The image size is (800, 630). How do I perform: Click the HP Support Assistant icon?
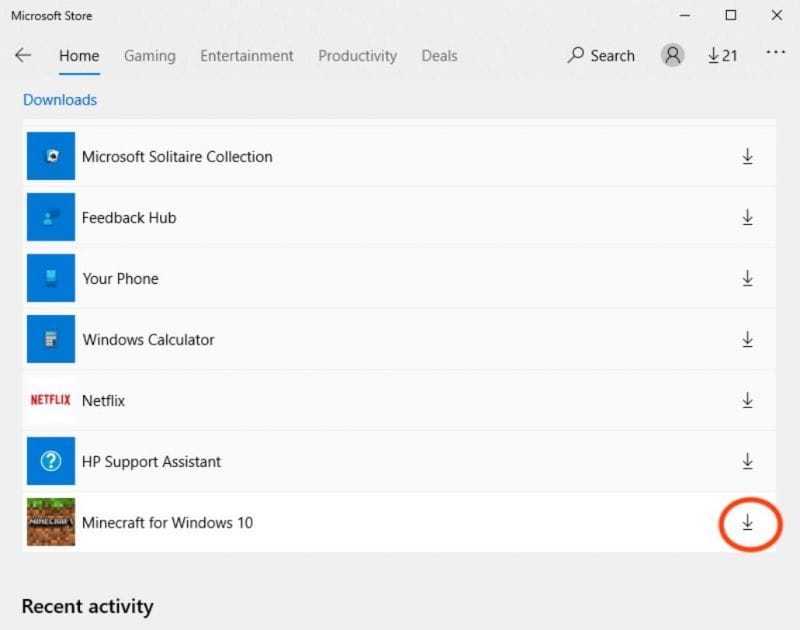tap(50, 461)
